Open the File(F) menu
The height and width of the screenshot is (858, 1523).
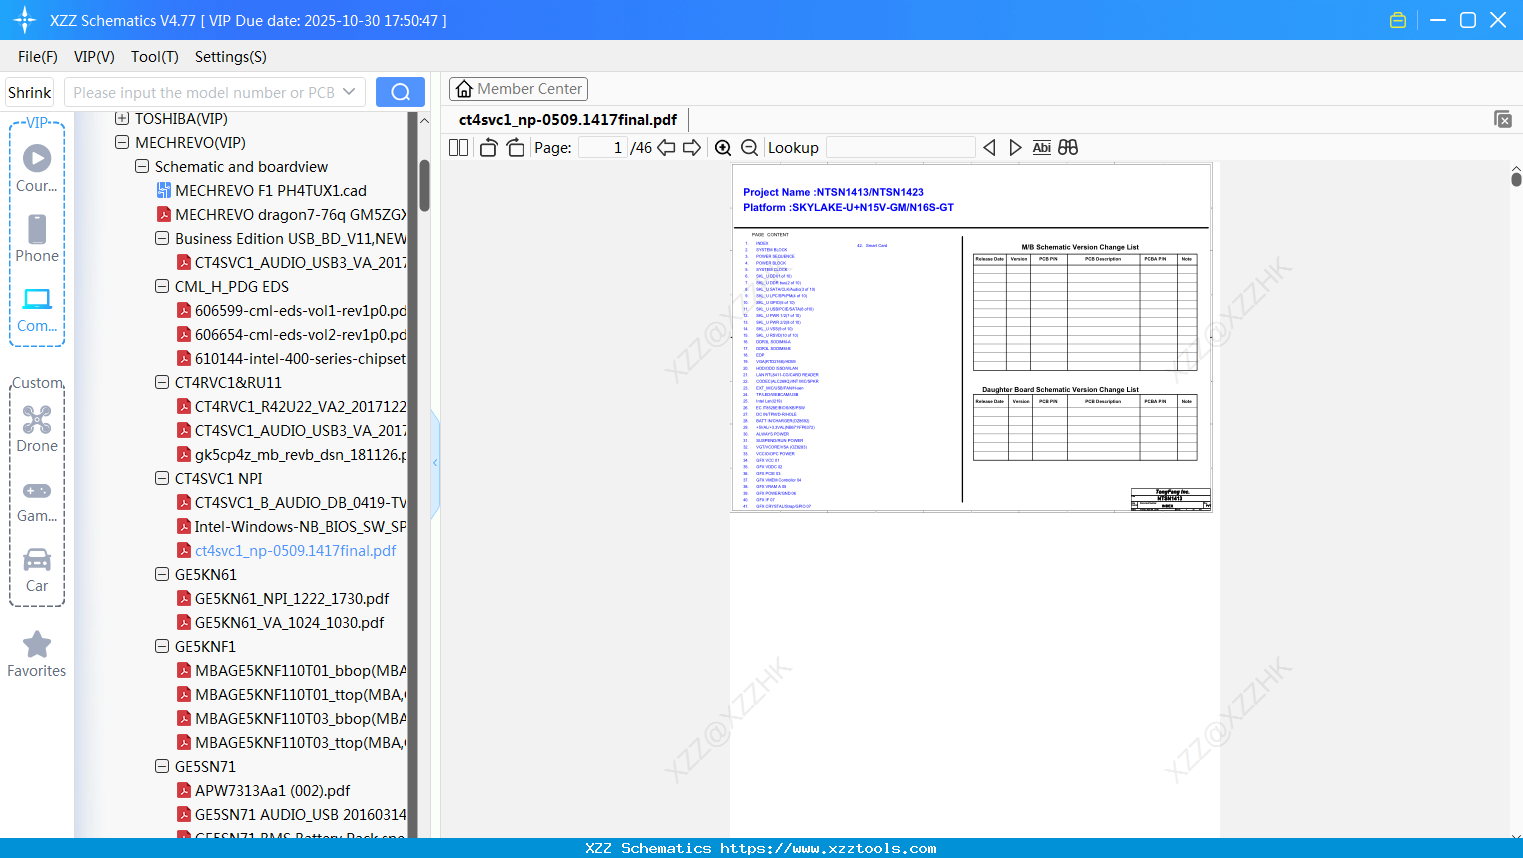(x=38, y=56)
